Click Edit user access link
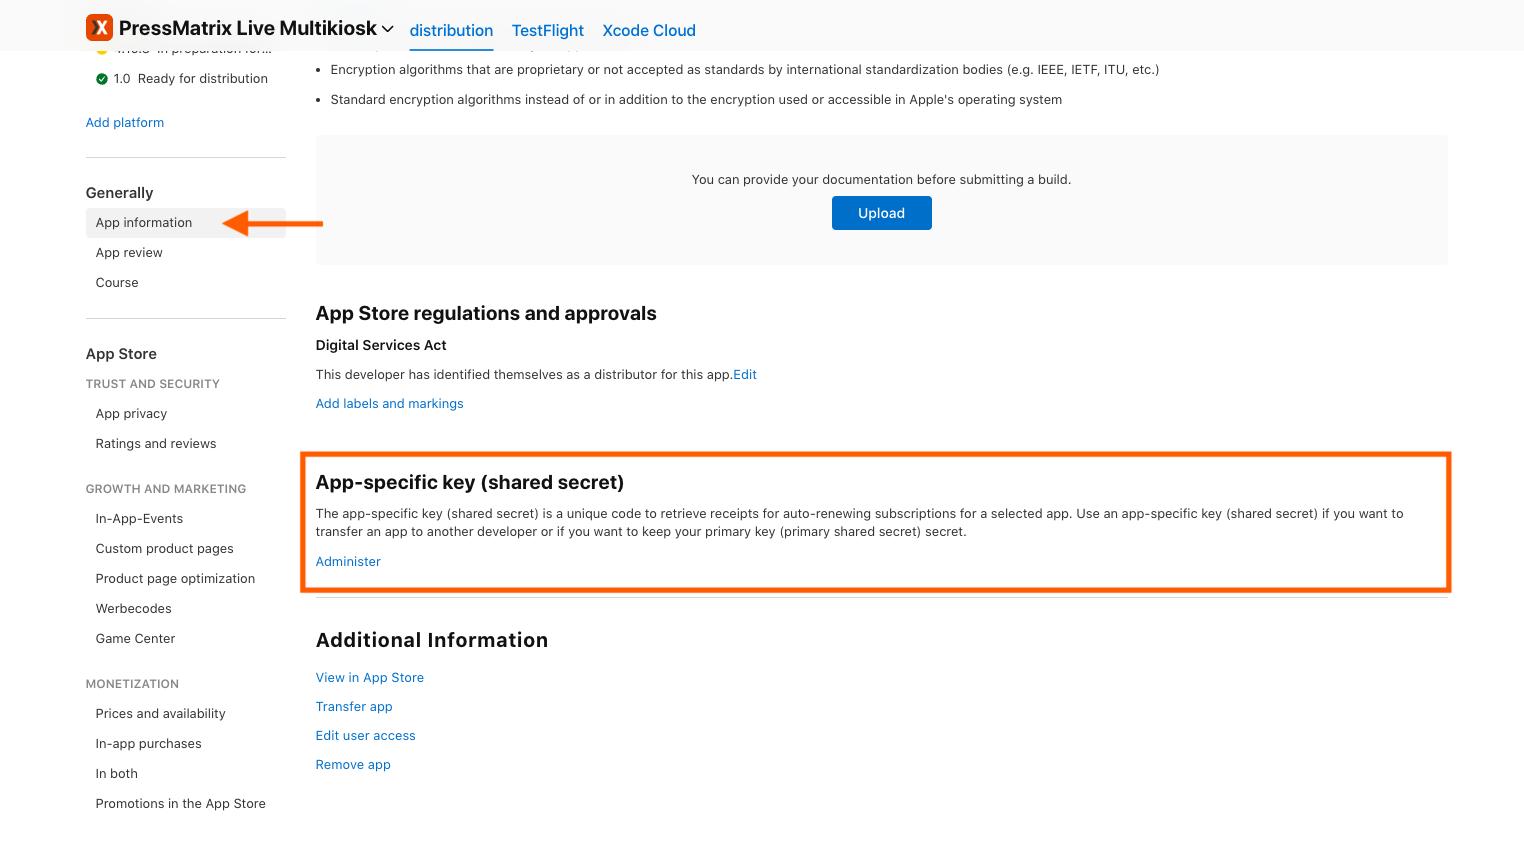The height and width of the screenshot is (844, 1524). click(366, 736)
